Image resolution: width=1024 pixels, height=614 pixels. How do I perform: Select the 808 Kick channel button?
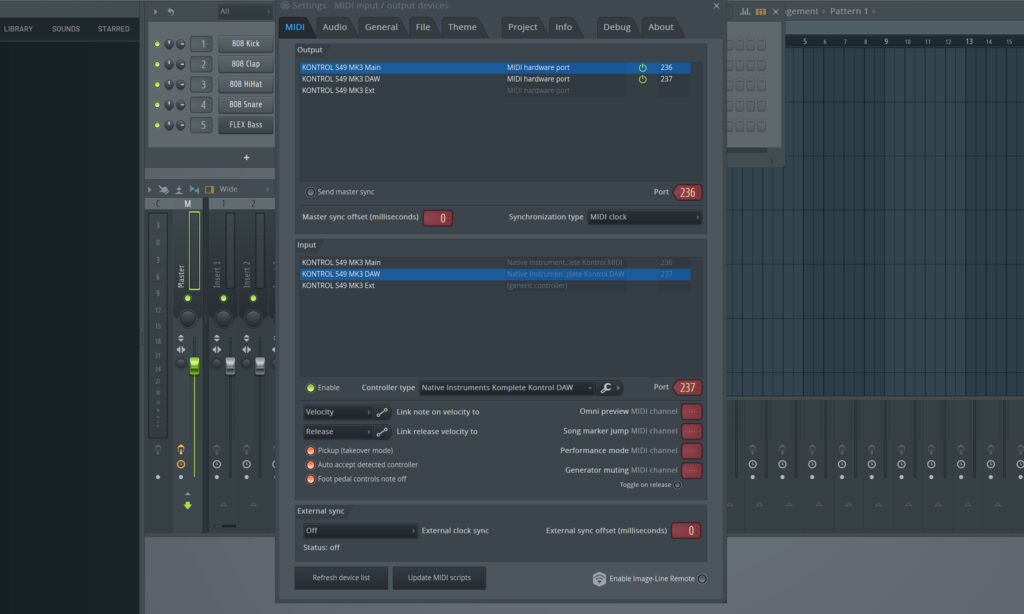(x=246, y=44)
